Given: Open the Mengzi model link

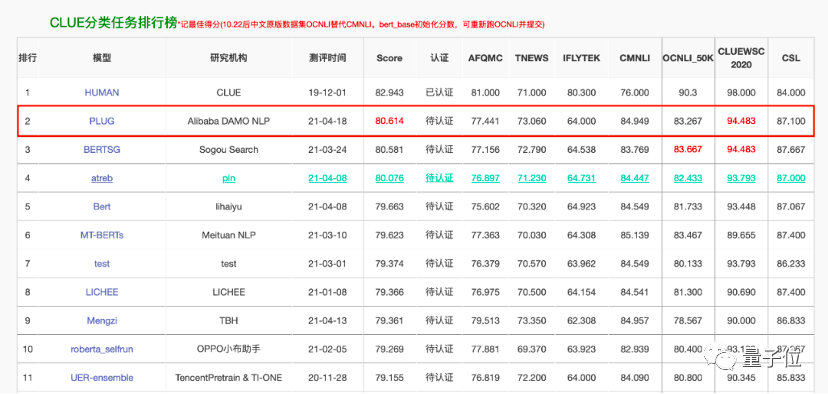Looking at the screenshot, I should click(x=102, y=321).
